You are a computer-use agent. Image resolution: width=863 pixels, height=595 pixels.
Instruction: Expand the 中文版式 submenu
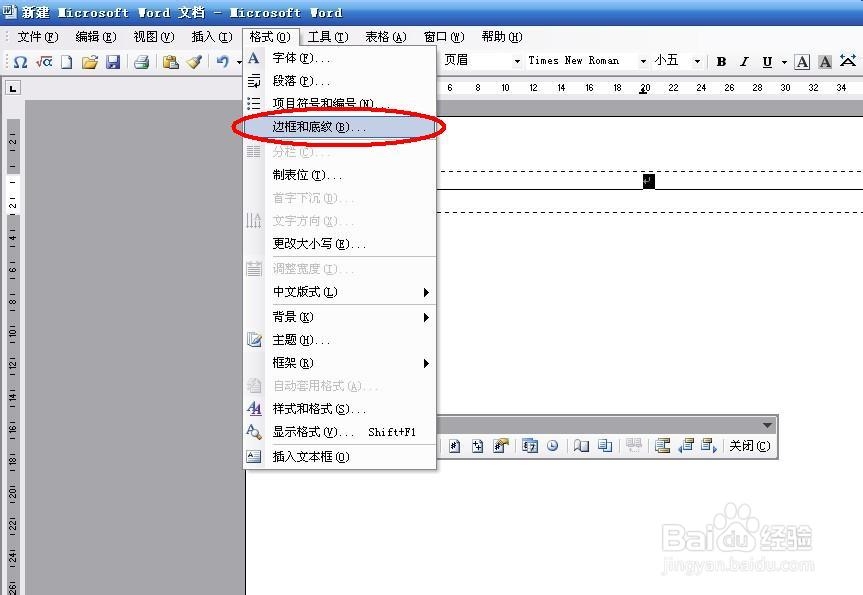(340, 292)
